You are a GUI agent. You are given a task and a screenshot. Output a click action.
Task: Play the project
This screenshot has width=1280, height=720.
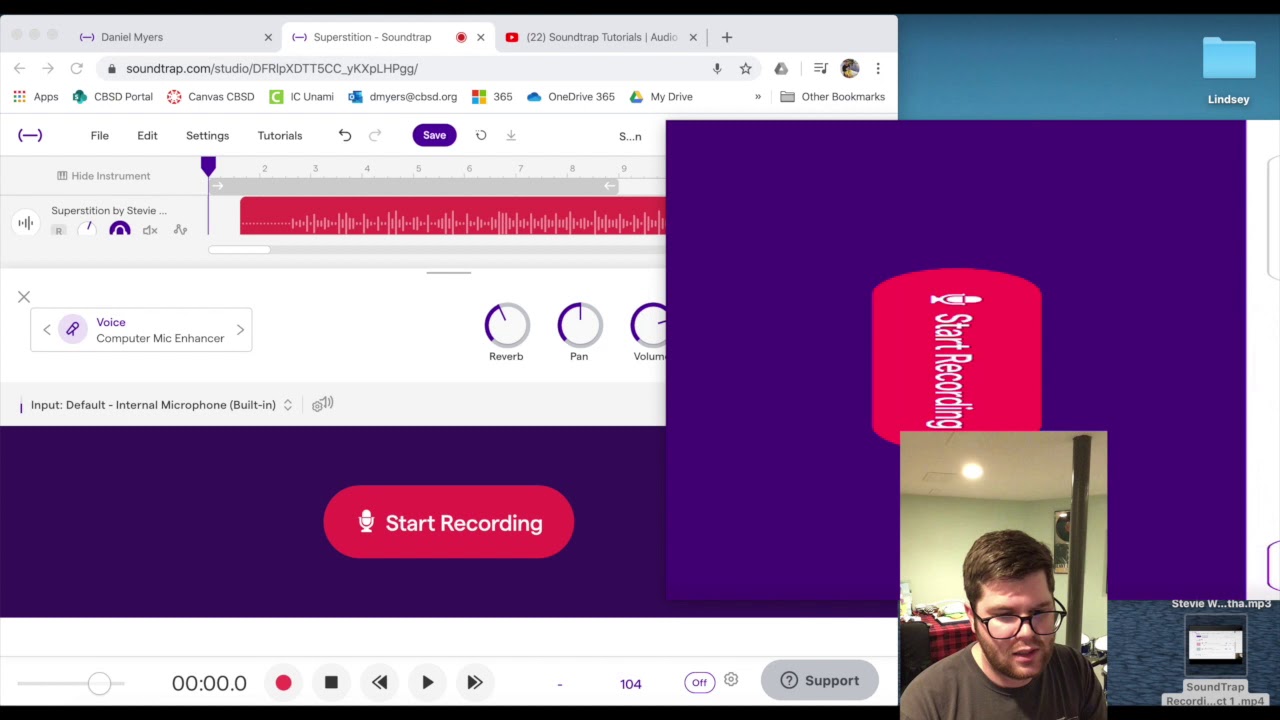428,683
